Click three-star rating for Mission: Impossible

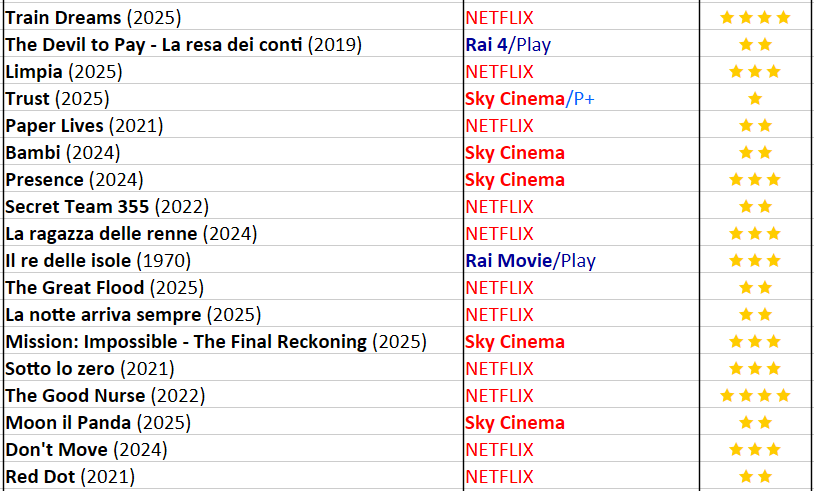[x=755, y=342]
